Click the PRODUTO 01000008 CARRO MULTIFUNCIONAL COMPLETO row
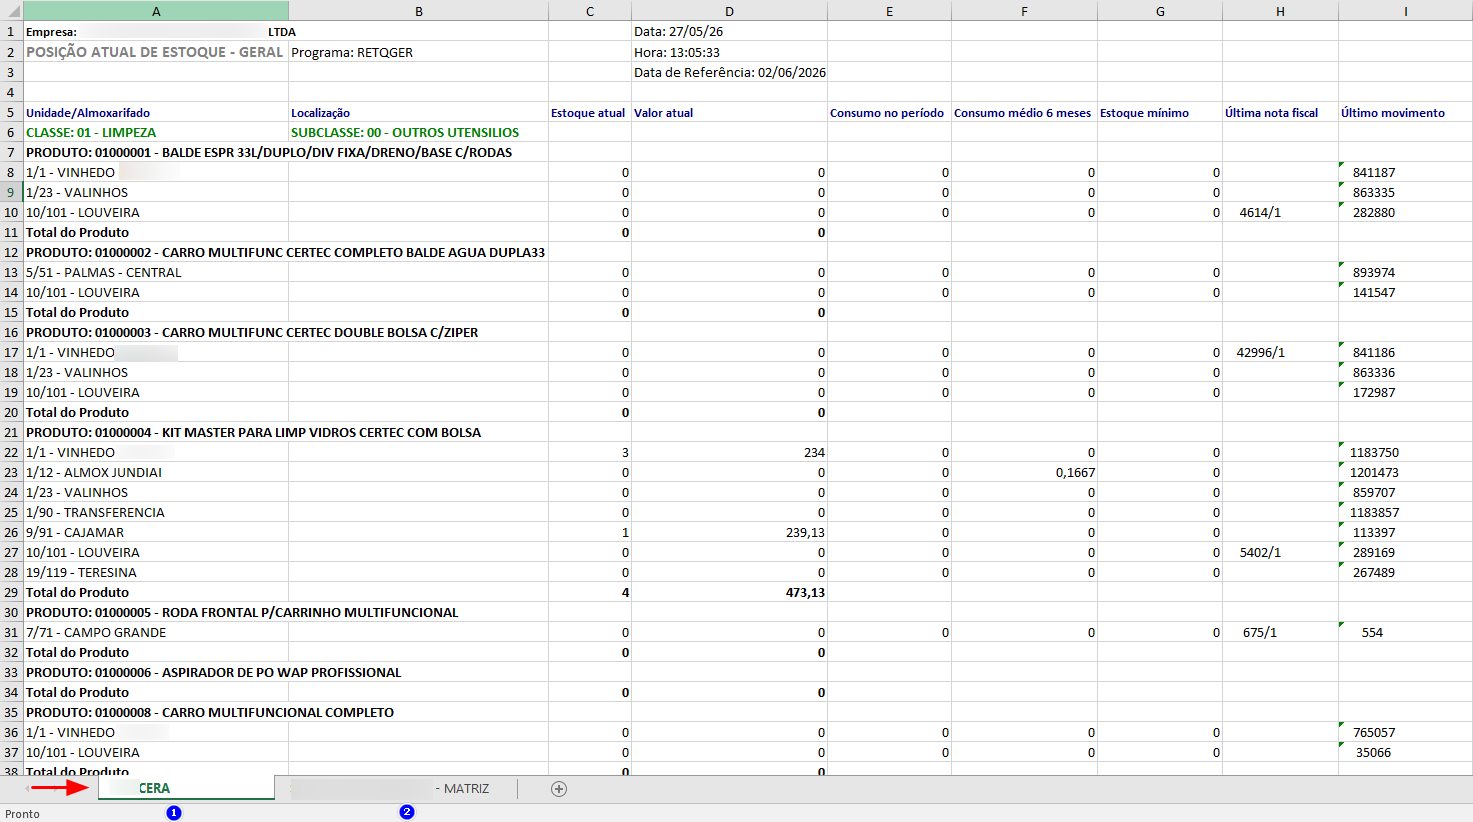The width and height of the screenshot is (1473, 822). pos(210,712)
